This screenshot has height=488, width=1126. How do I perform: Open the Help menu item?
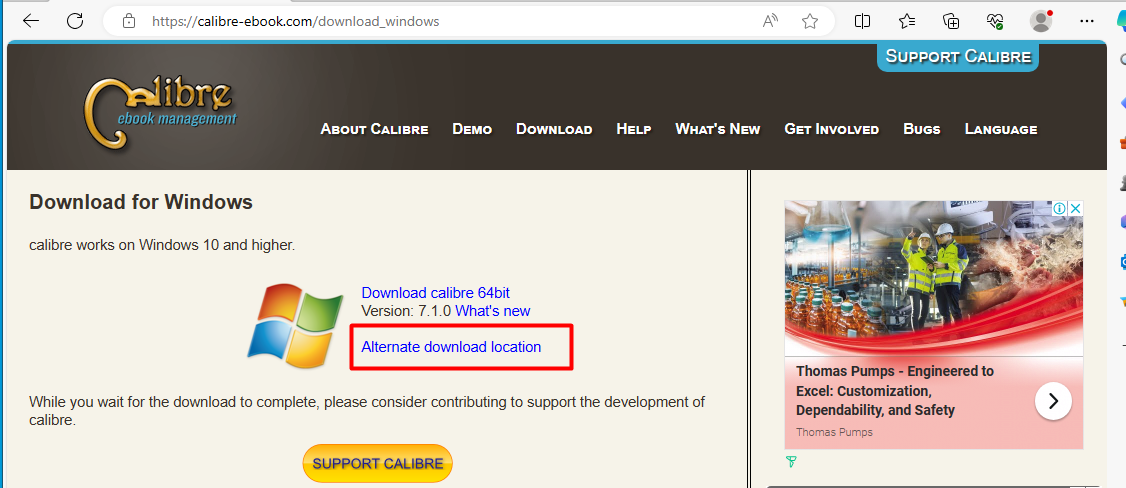click(x=633, y=129)
